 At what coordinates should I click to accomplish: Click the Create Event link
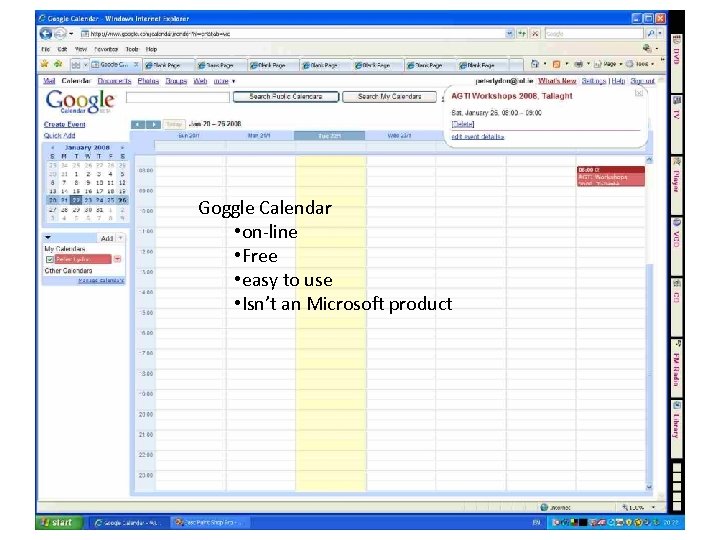64,124
